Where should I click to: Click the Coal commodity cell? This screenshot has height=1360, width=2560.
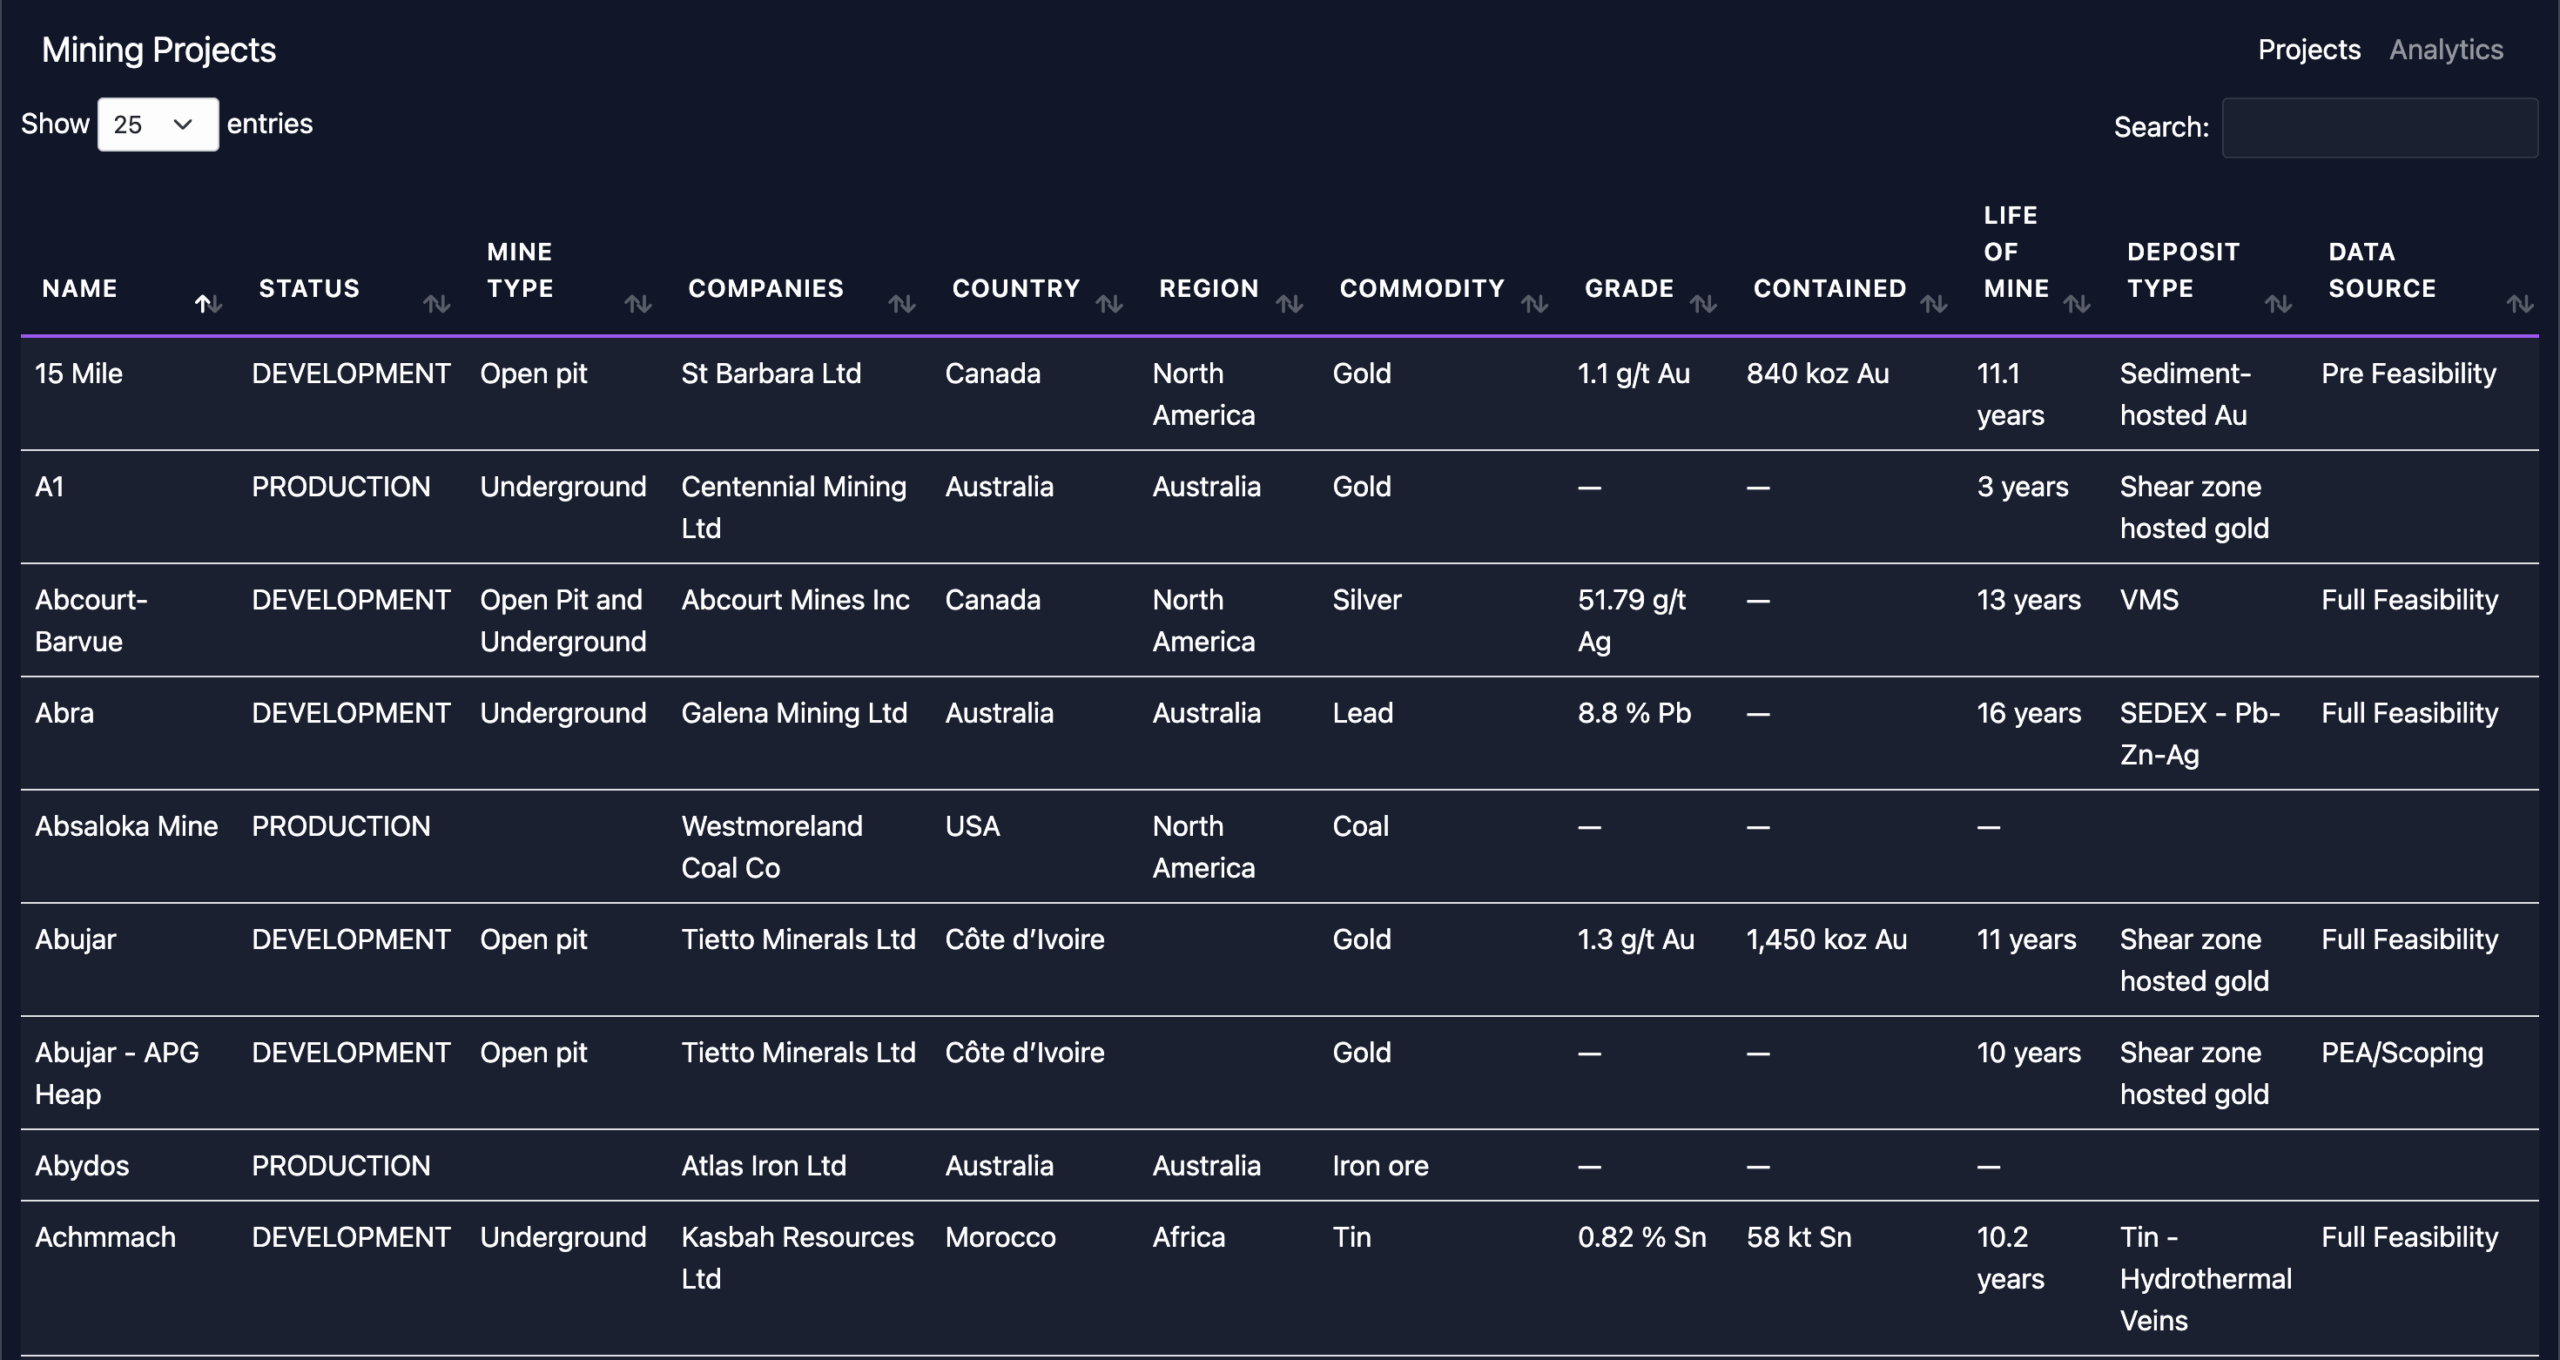click(1361, 826)
